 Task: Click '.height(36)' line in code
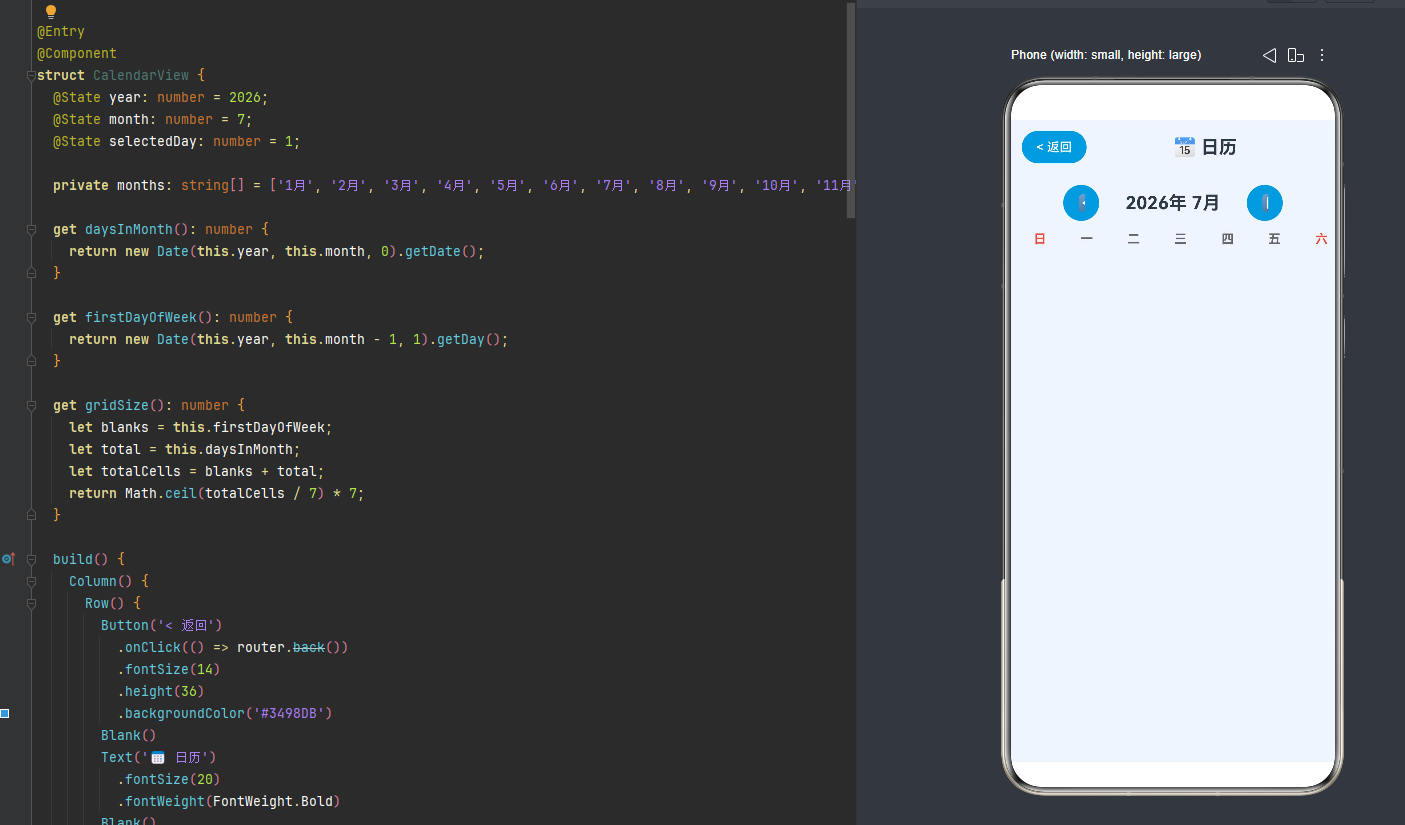click(161, 691)
